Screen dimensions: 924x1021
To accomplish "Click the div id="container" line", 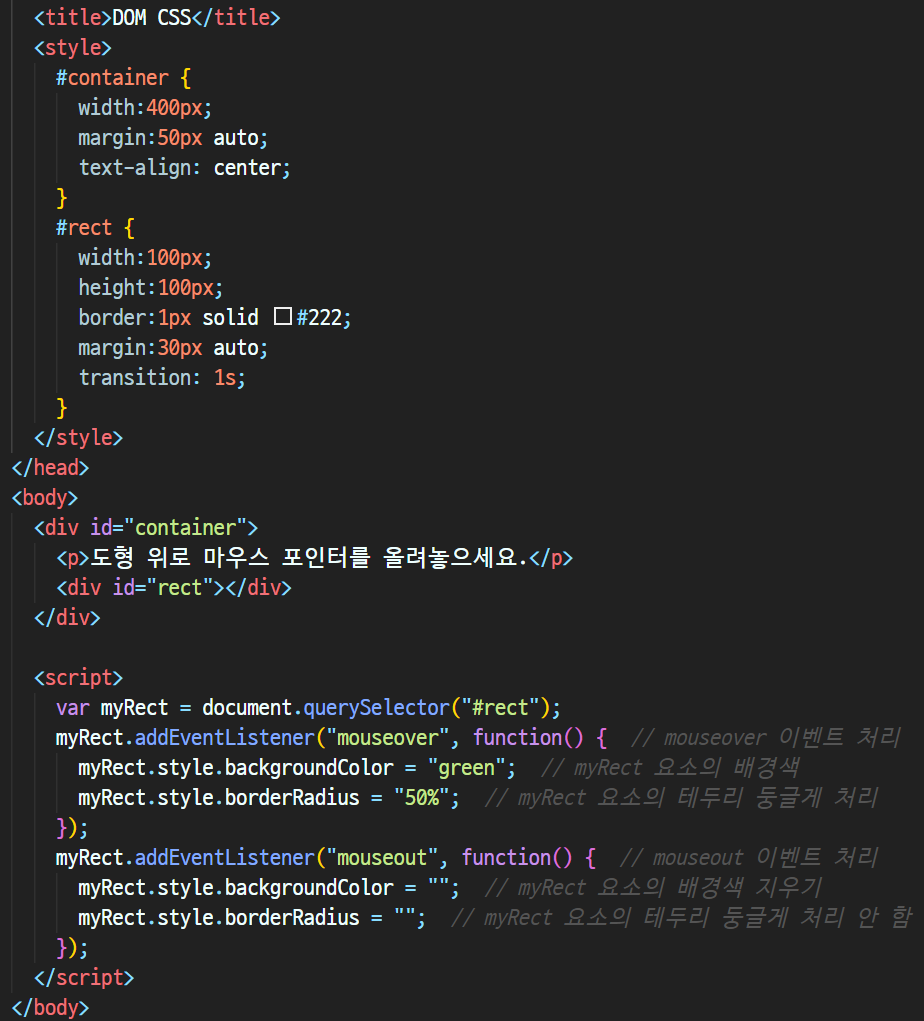I will click(146, 527).
